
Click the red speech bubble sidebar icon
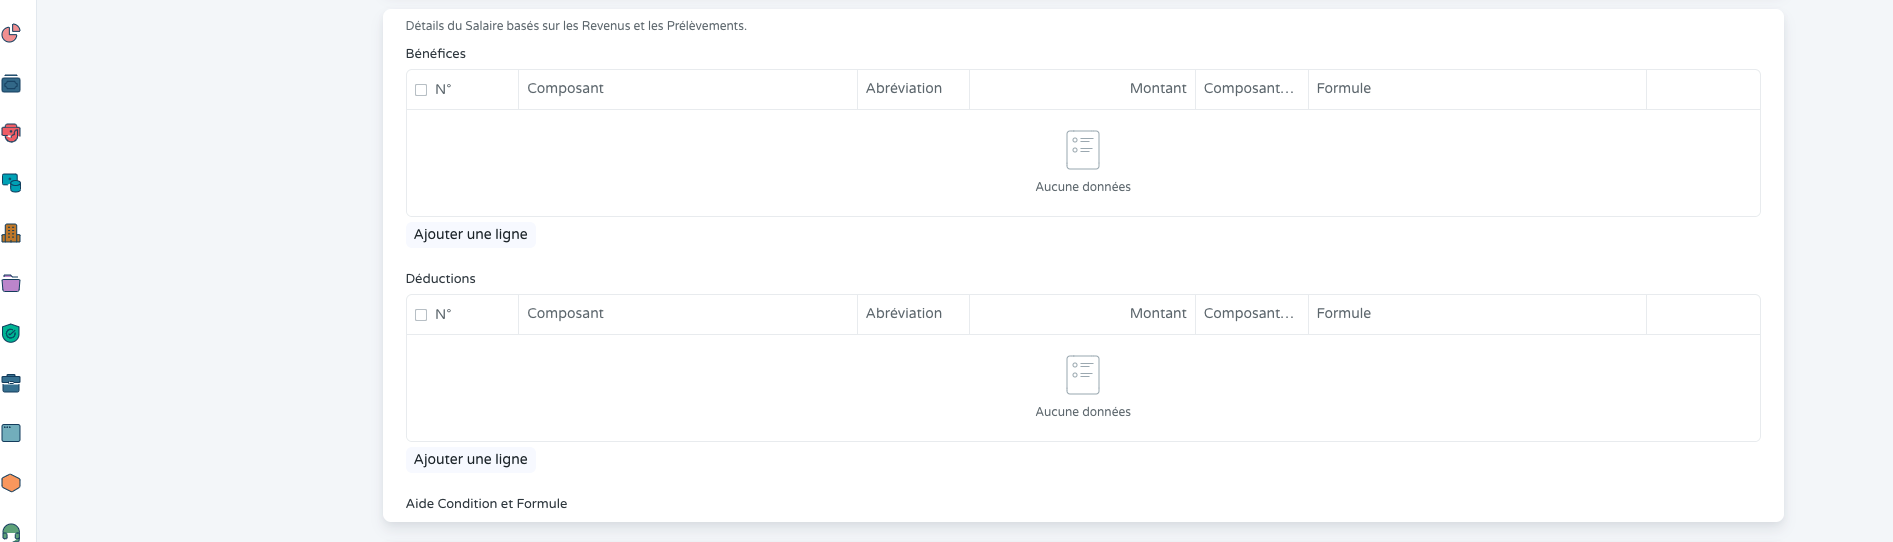(11, 133)
